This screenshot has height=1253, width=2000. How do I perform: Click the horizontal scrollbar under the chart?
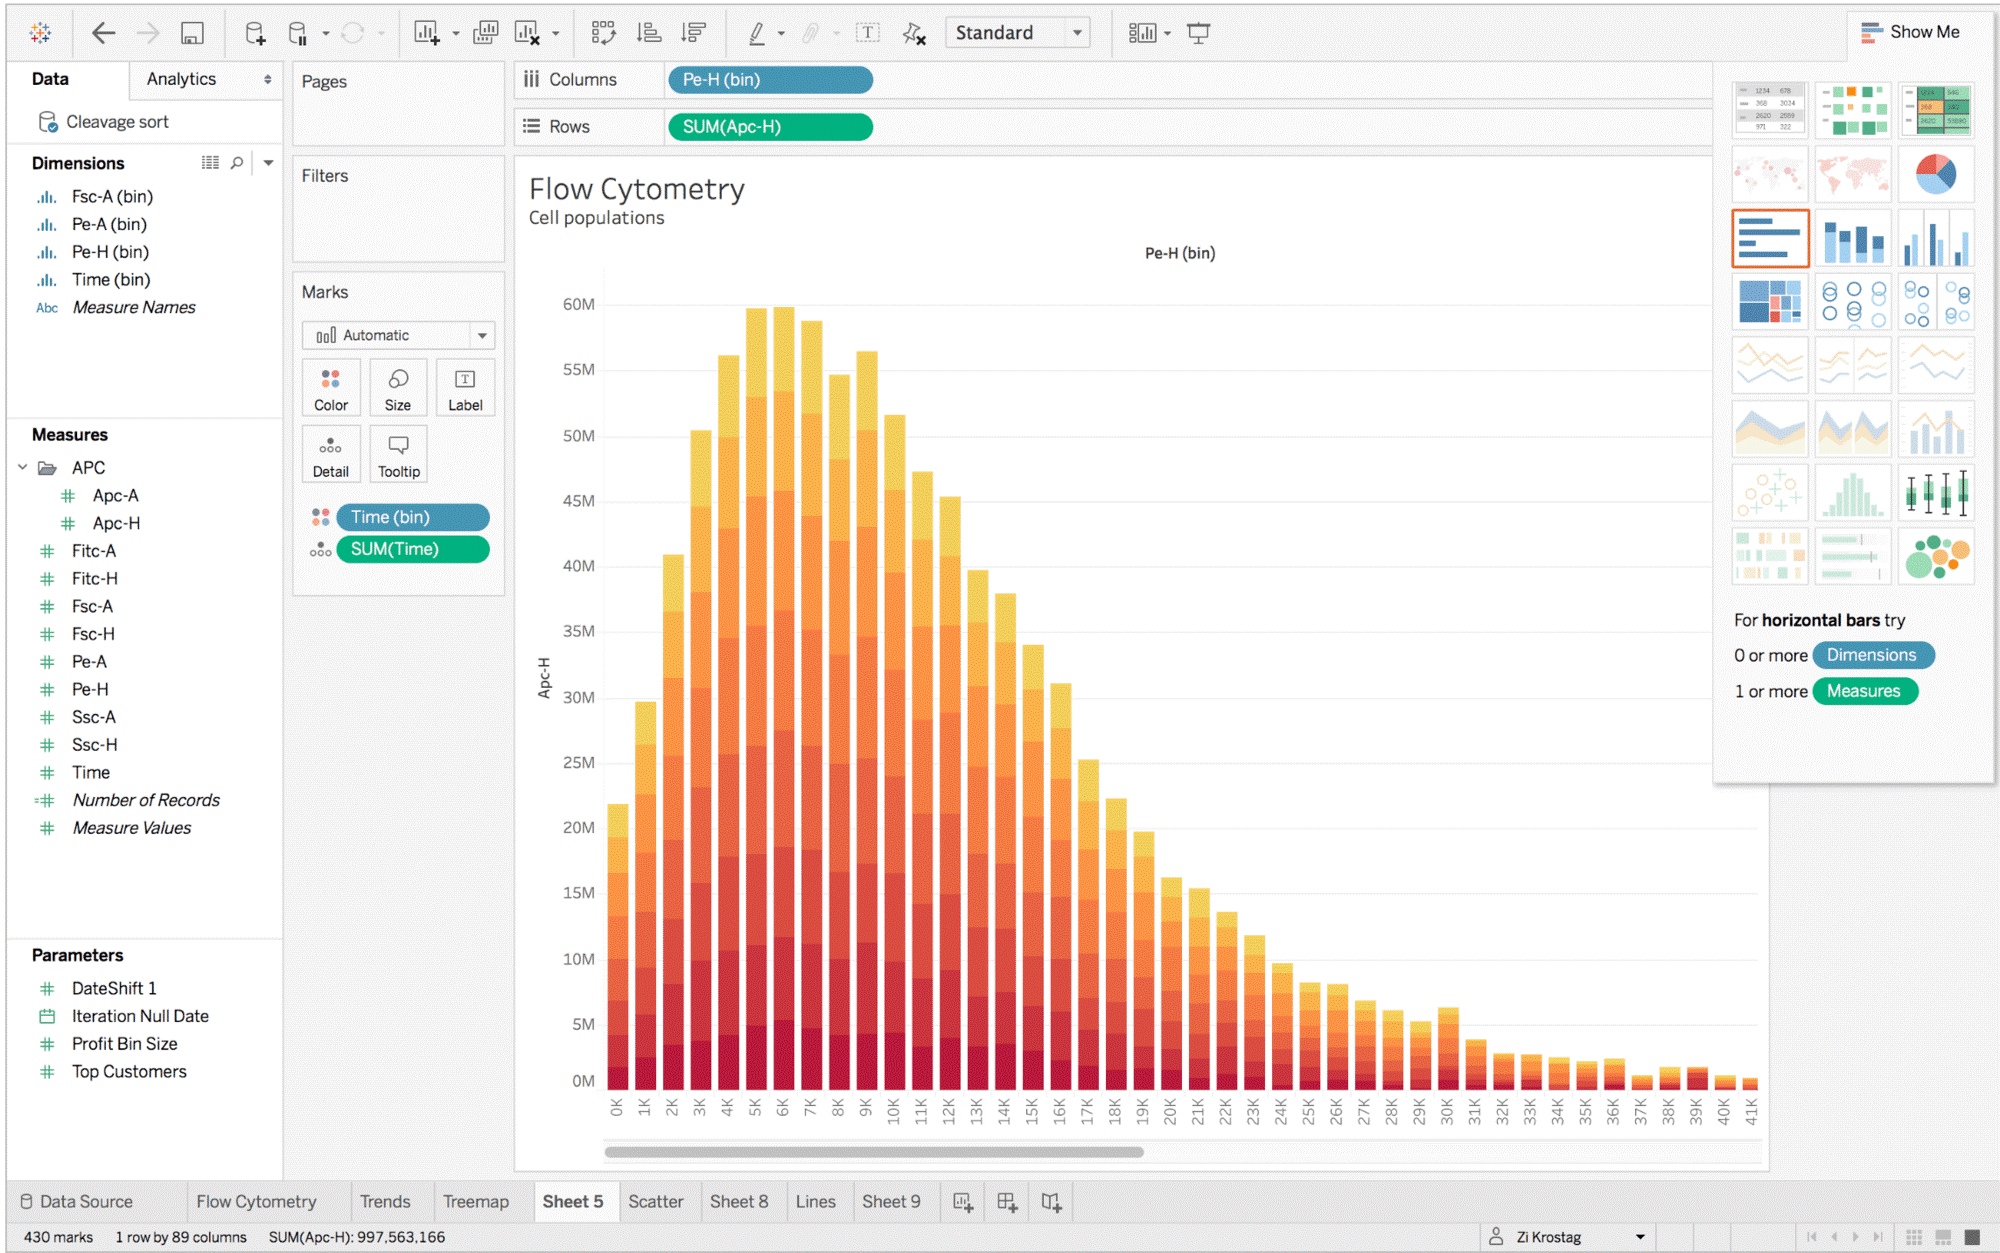(x=873, y=1152)
